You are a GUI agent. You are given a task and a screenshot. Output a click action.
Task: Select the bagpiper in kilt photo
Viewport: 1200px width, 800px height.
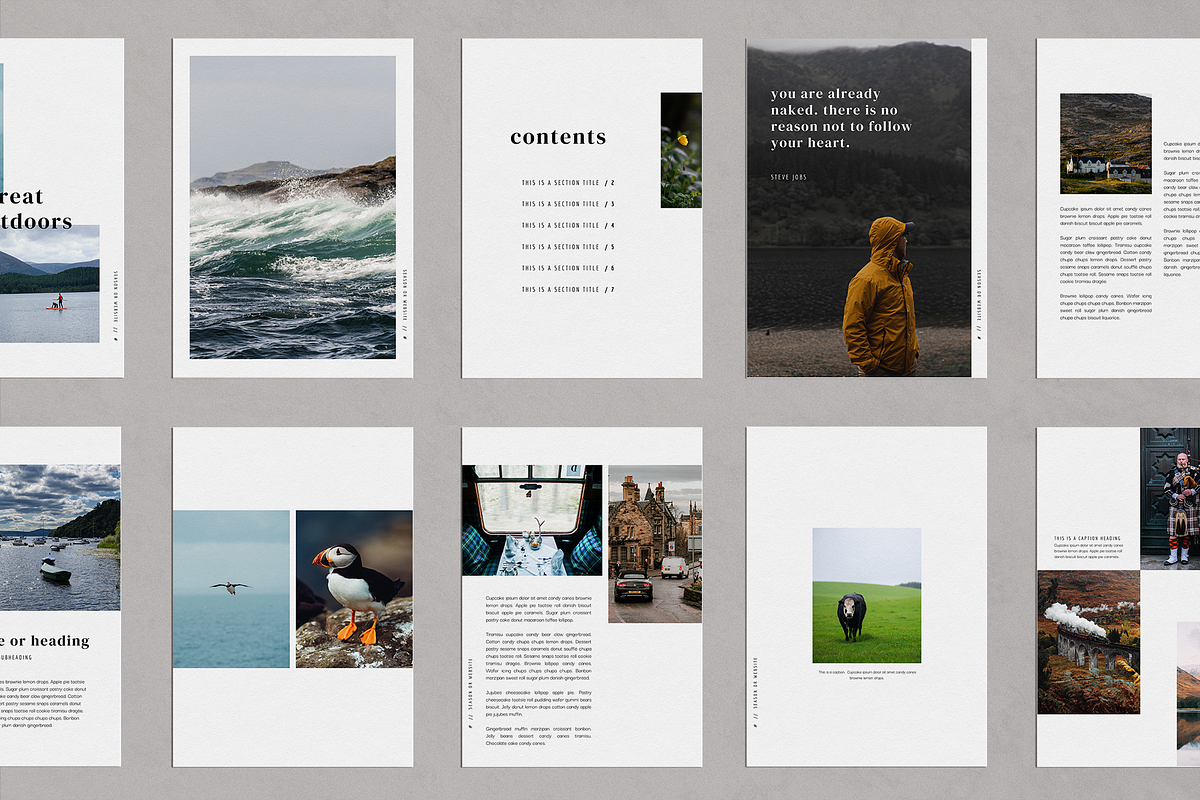1170,498
